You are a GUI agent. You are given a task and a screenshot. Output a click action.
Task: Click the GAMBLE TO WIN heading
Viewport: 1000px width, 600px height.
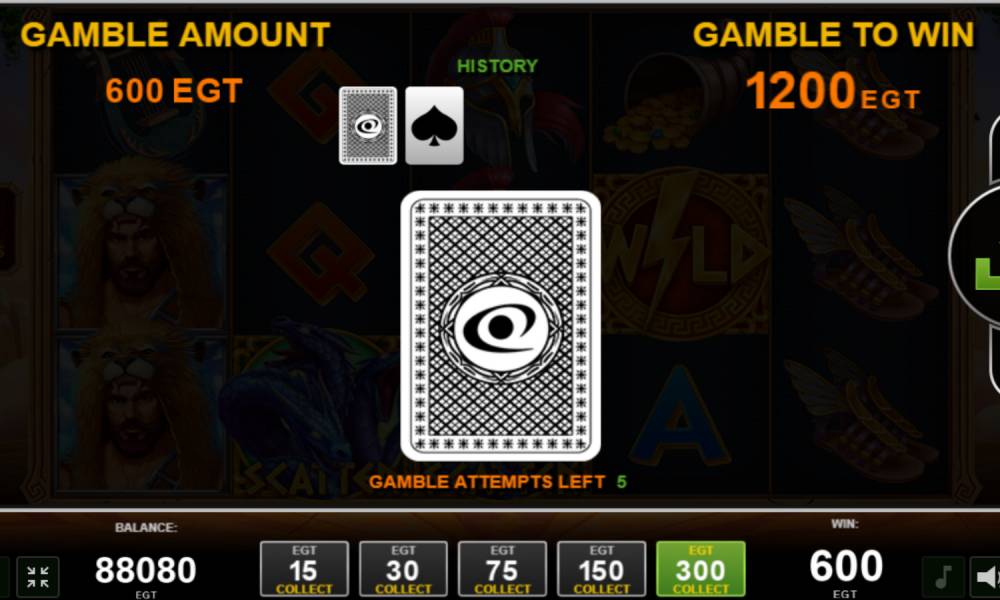coord(833,34)
